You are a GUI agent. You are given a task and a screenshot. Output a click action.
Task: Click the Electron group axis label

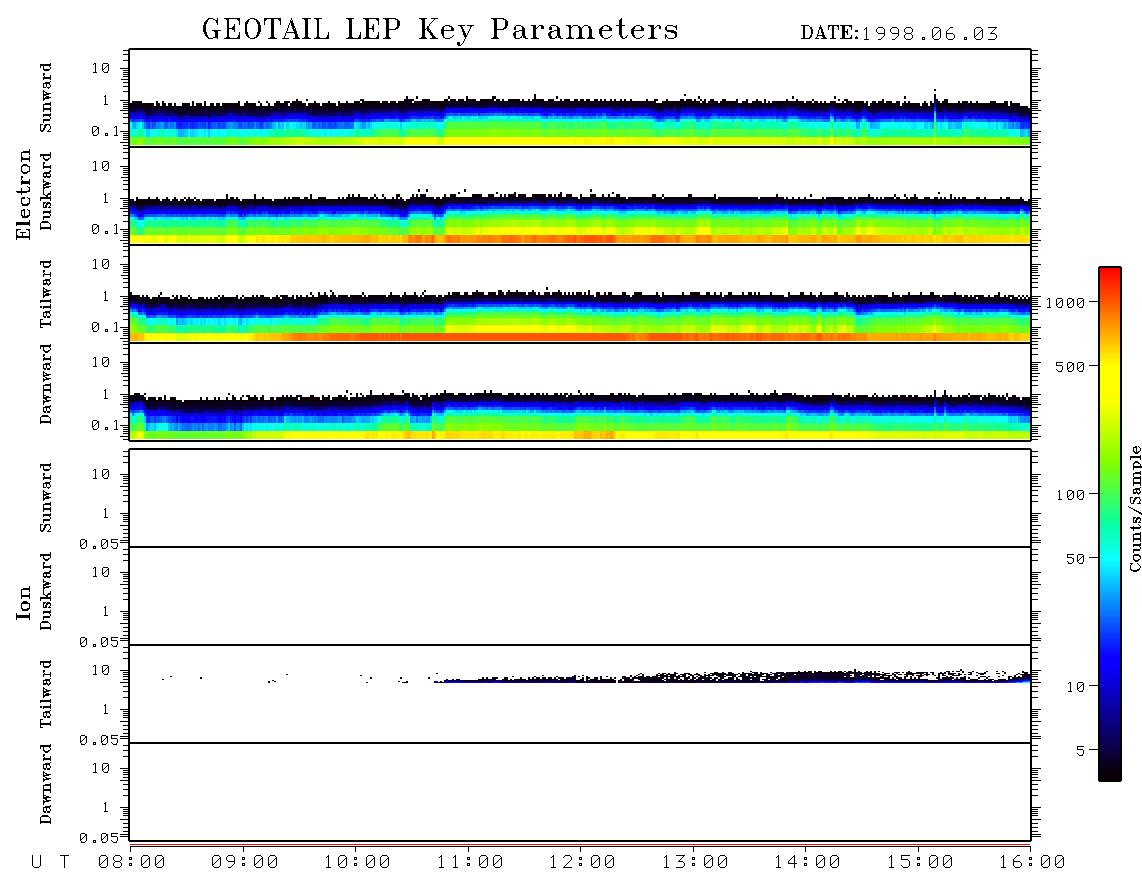tap(23, 194)
